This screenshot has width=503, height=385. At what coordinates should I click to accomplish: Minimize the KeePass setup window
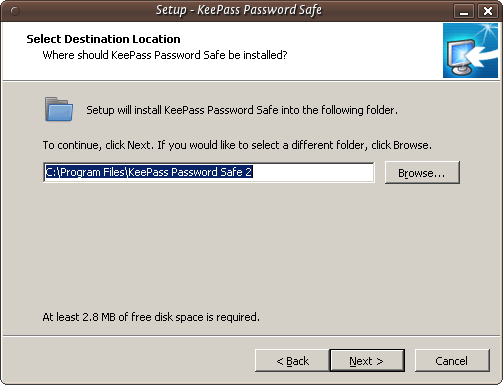(x=464, y=11)
